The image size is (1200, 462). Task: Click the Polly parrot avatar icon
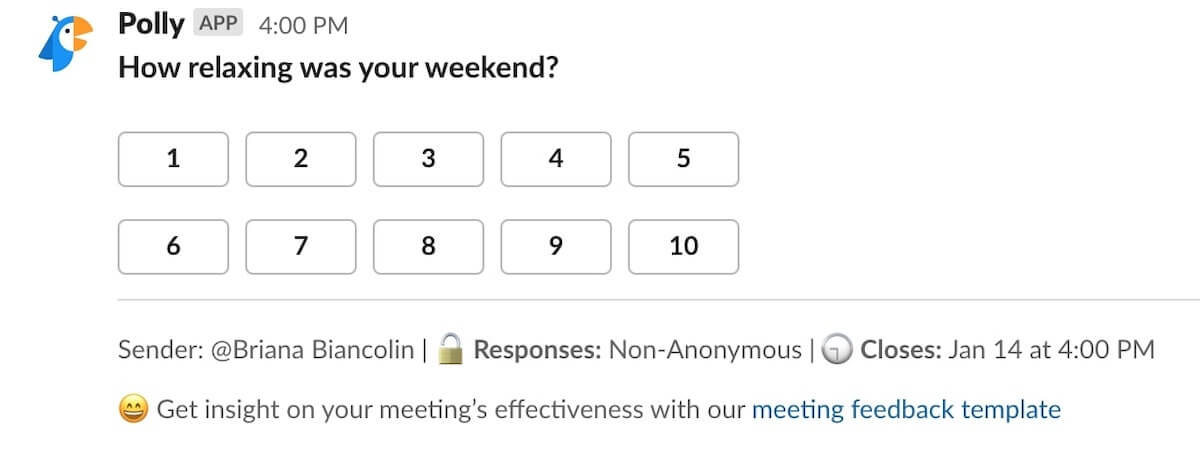click(65, 44)
